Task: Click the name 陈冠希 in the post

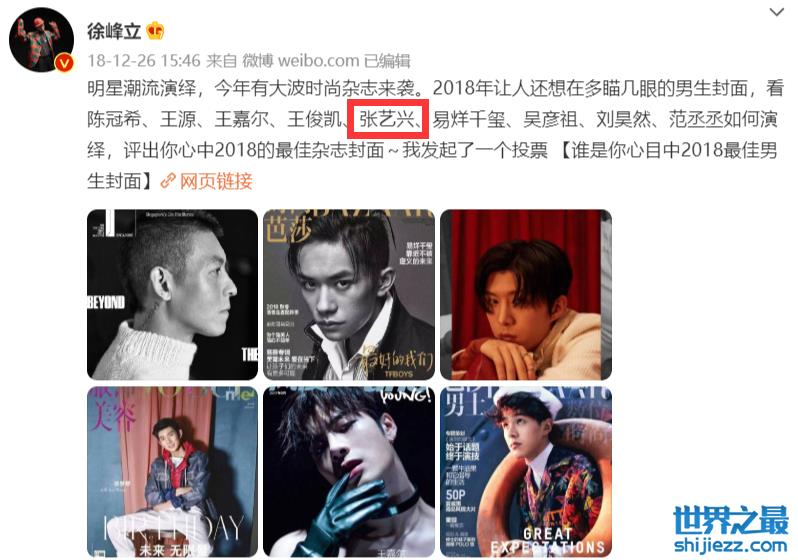Action: 115,119
